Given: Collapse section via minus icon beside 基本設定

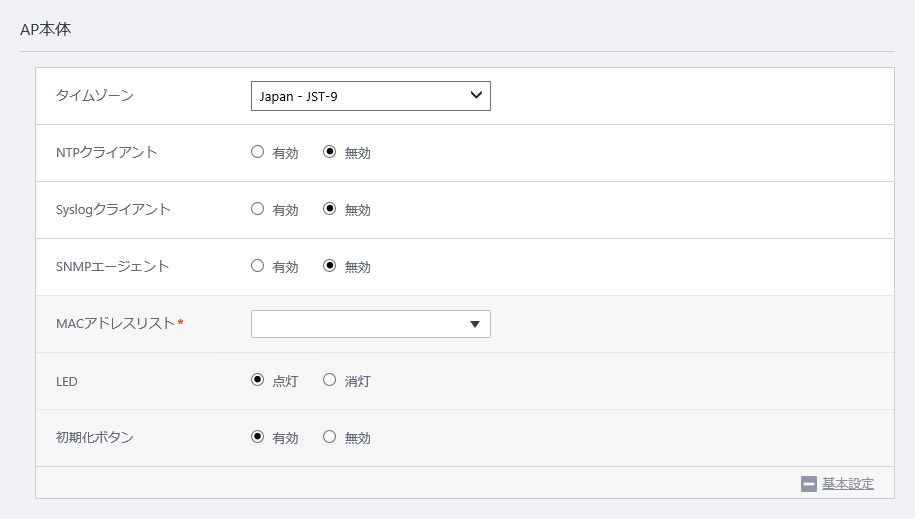Looking at the screenshot, I should [x=809, y=484].
